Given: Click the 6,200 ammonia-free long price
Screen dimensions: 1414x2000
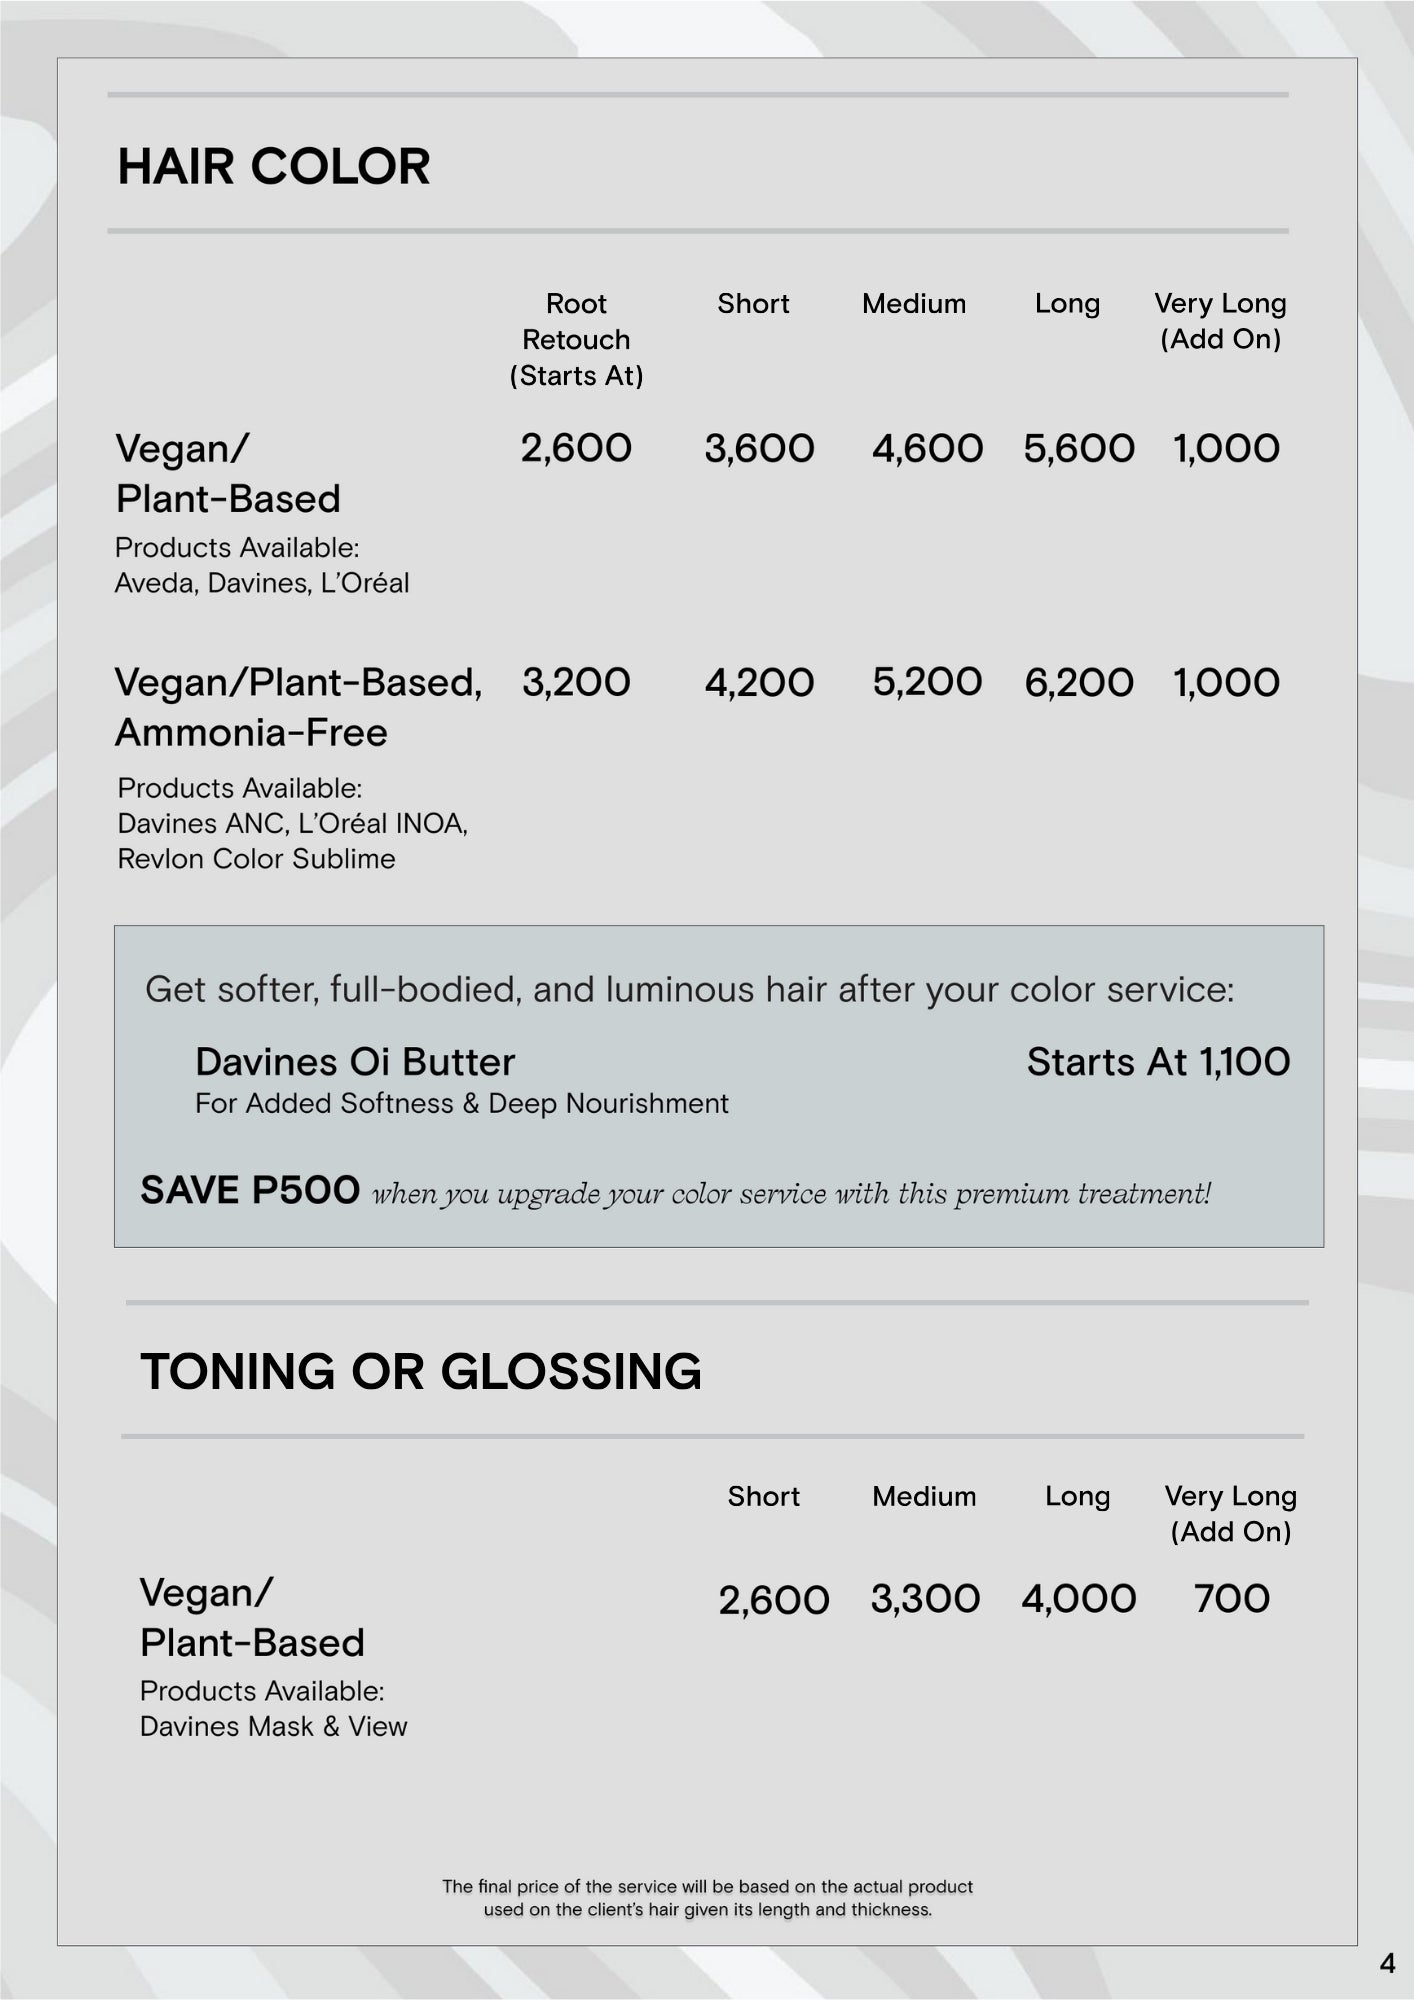Looking at the screenshot, I should (1078, 682).
